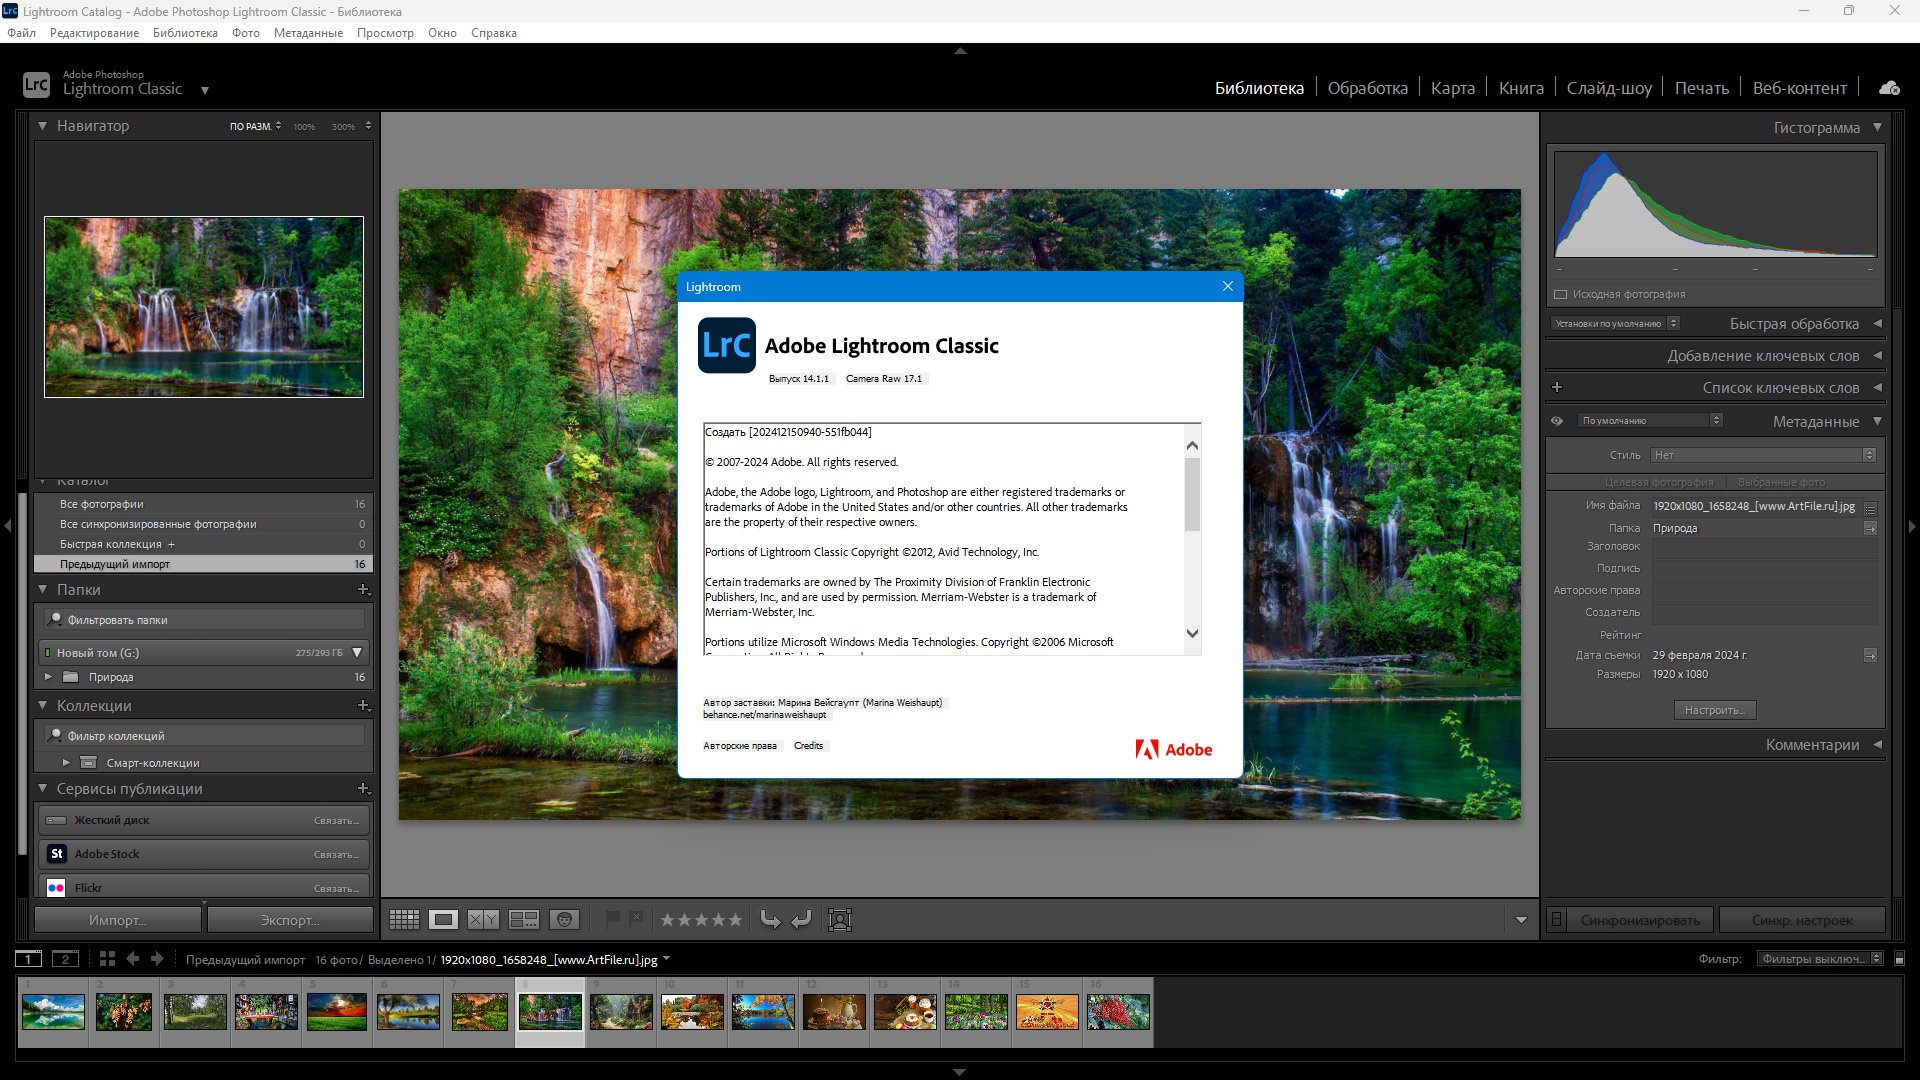Select the first filmstrip thumbnail
The height and width of the screenshot is (1080, 1920).
53,1012
